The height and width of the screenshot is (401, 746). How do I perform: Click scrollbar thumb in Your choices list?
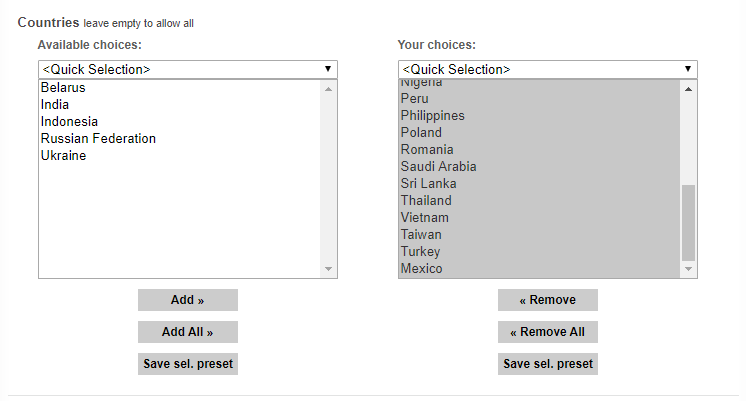point(688,222)
